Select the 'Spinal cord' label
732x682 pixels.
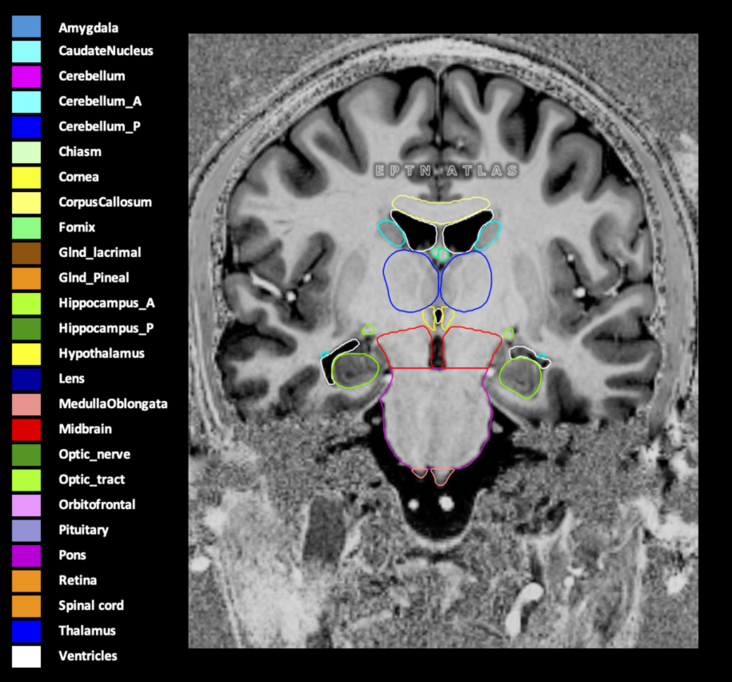click(91, 606)
